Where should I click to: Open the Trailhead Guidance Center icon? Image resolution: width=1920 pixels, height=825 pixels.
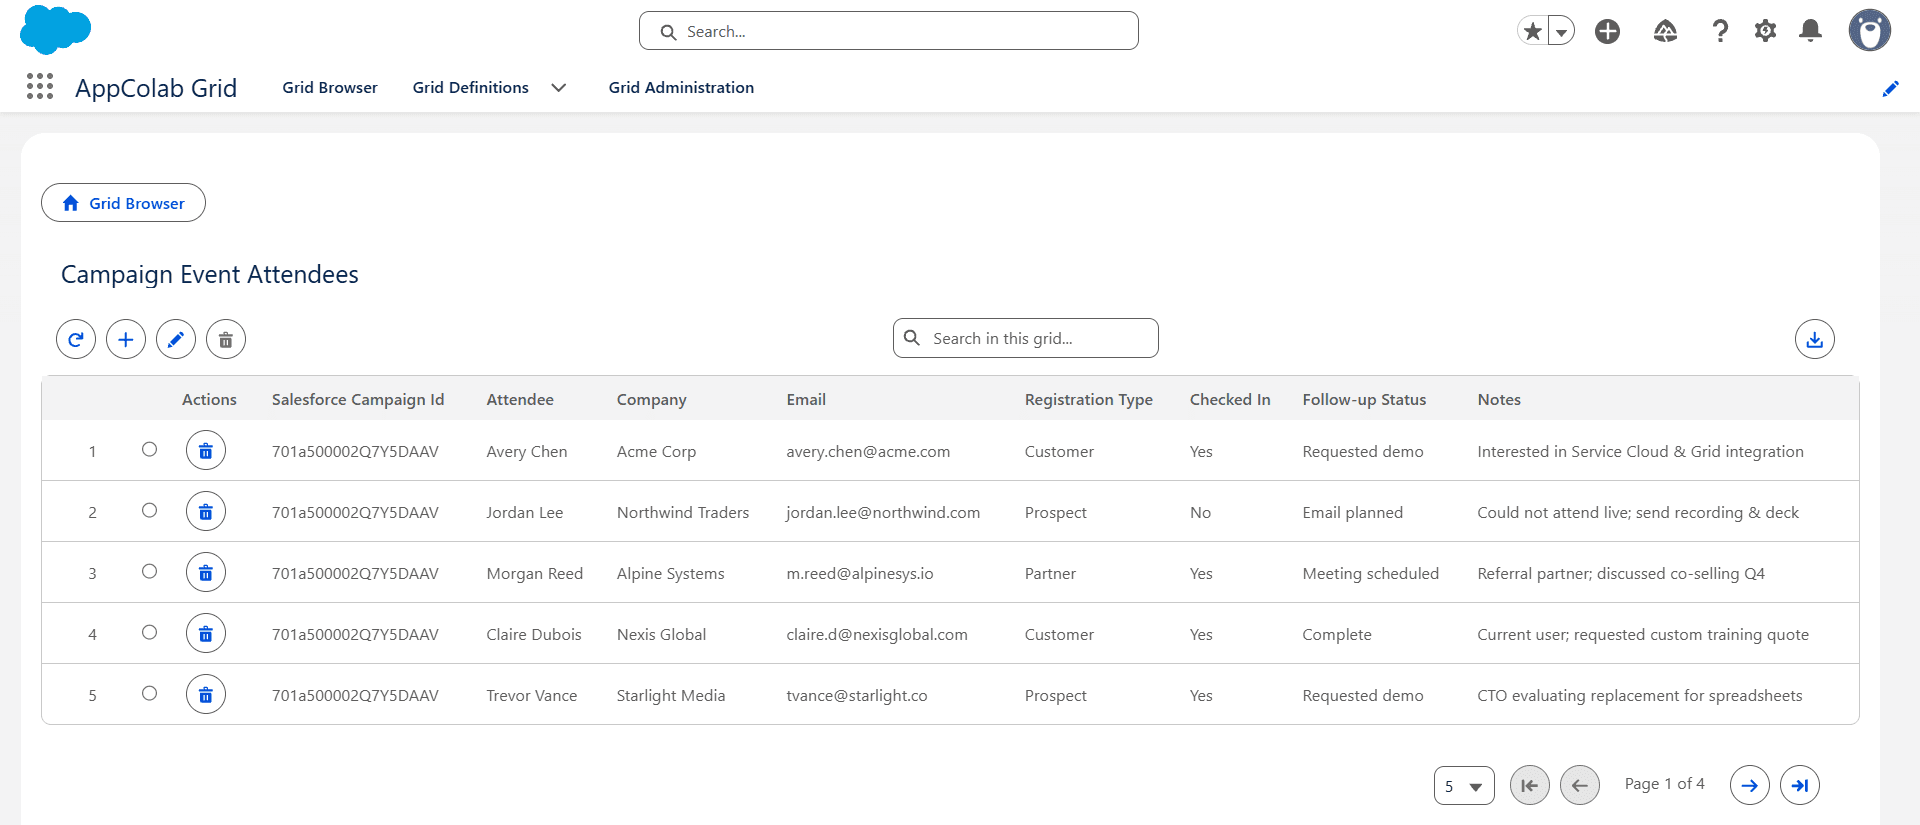[x=1665, y=31]
